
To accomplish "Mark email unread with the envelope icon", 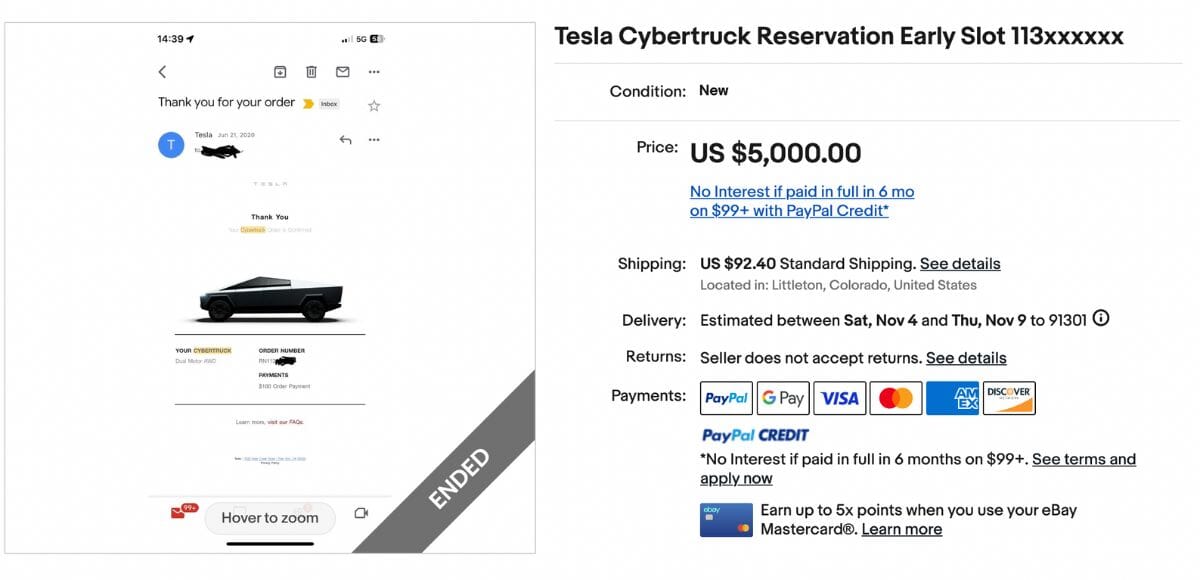I will [x=342, y=72].
